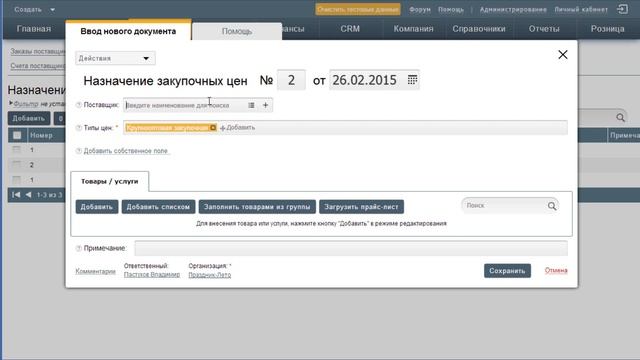Switch to the Помощь tab in dialog
The image size is (640, 360).
click(x=237, y=31)
